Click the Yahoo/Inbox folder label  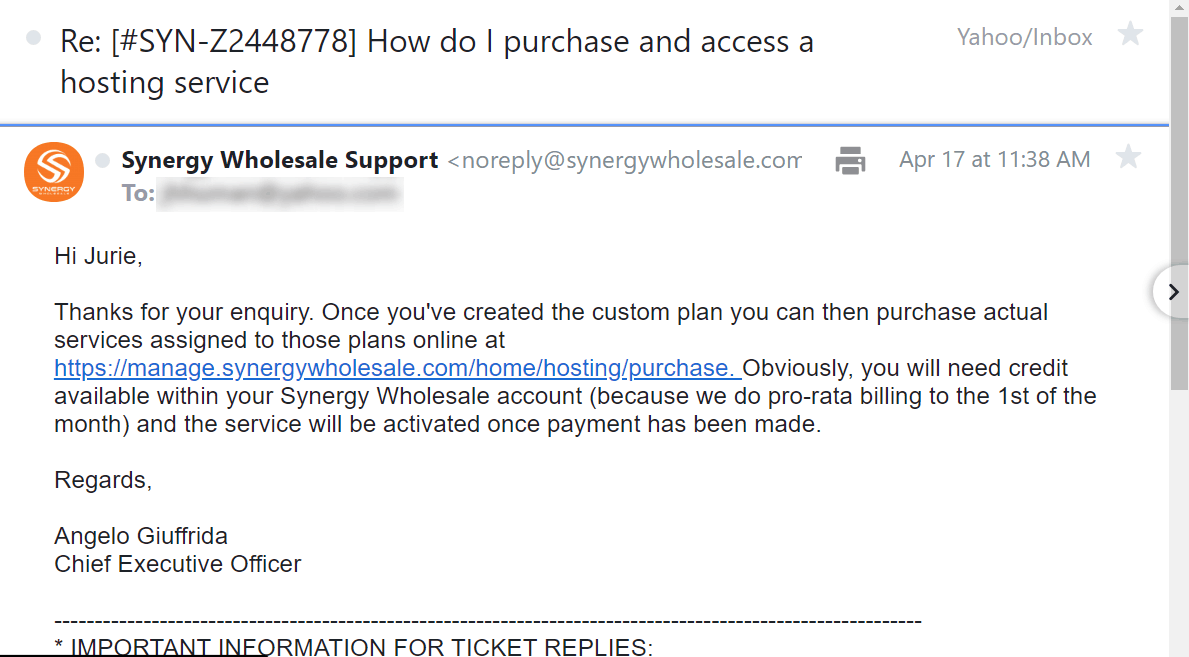click(1024, 37)
